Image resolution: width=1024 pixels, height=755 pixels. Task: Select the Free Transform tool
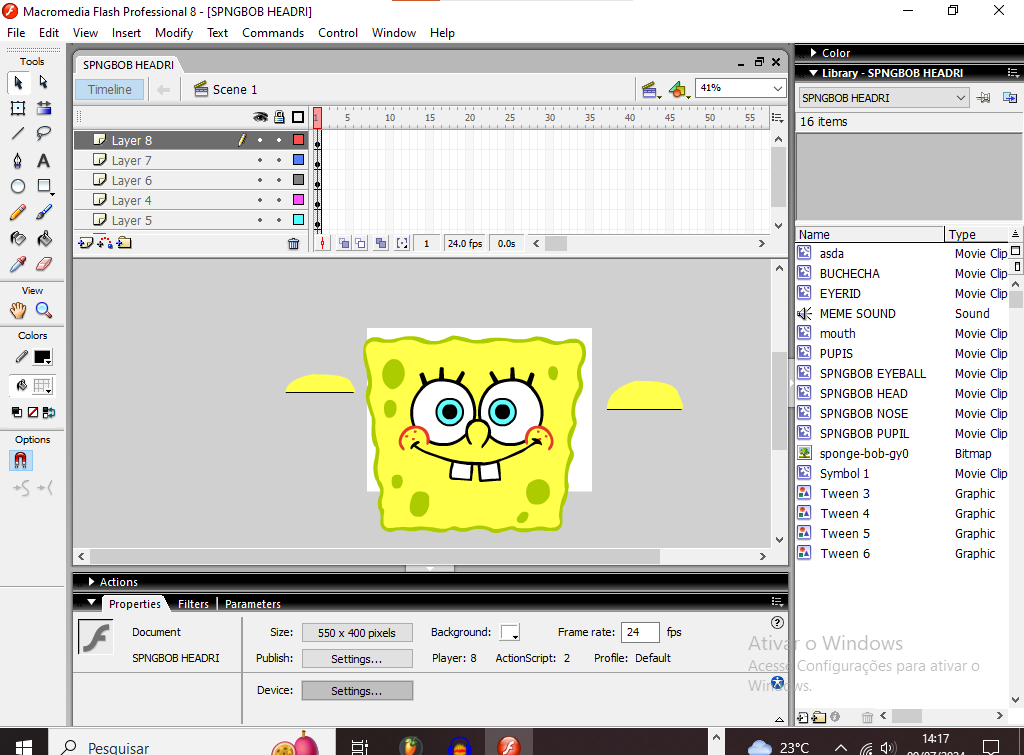coord(17,108)
